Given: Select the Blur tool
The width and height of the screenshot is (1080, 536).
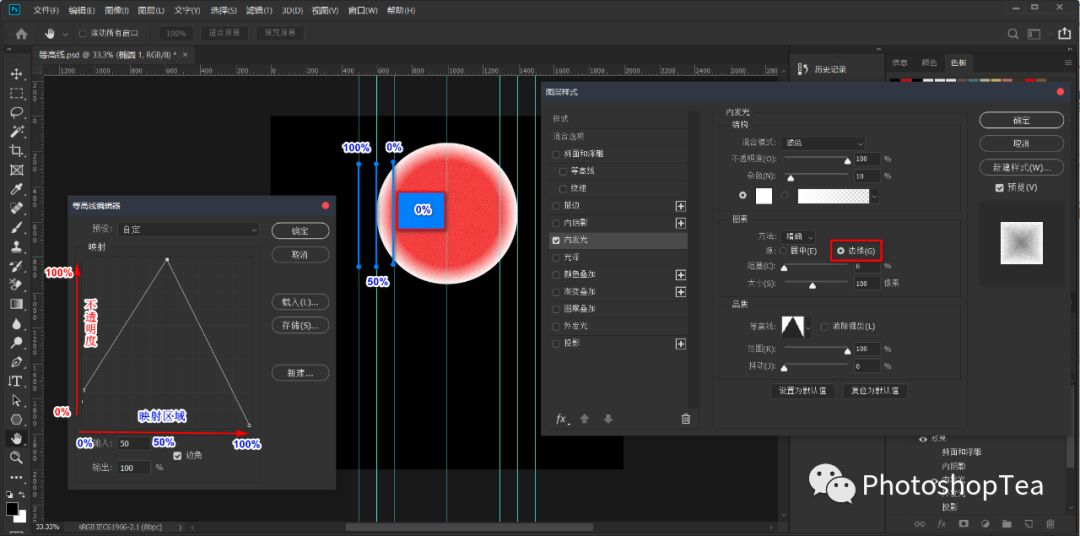Looking at the screenshot, I should [x=17, y=323].
